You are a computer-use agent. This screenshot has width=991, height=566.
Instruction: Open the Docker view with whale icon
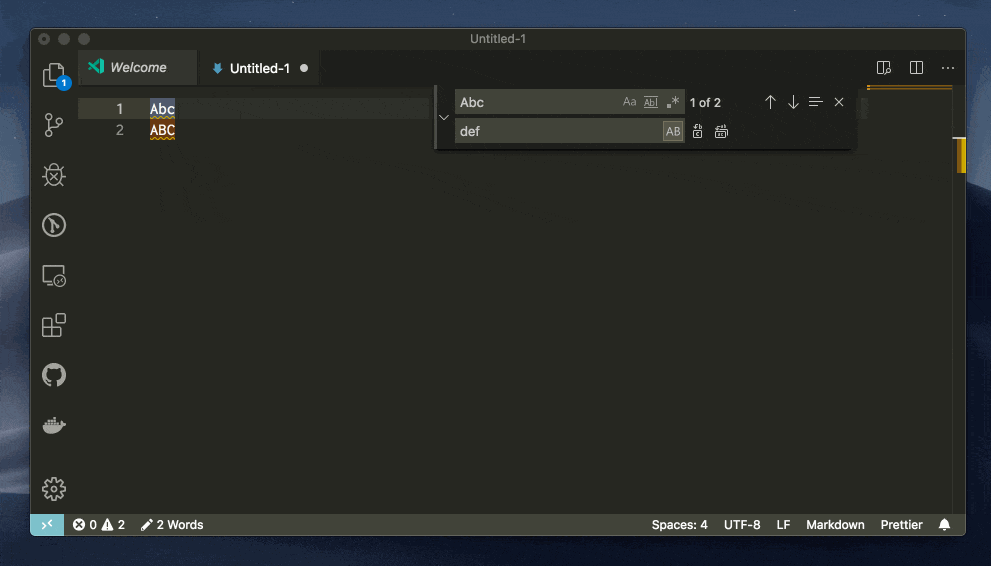coord(54,426)
